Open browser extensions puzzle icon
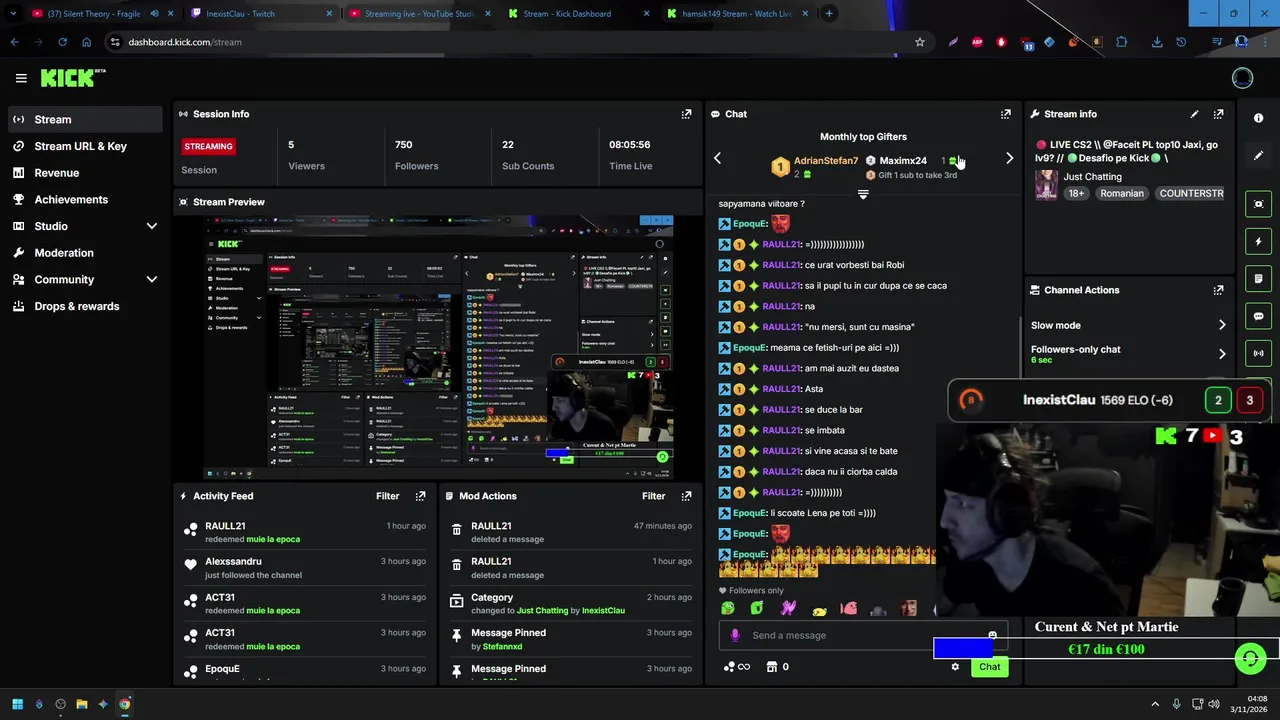The image size is (1280, 720). [1121, 42]
